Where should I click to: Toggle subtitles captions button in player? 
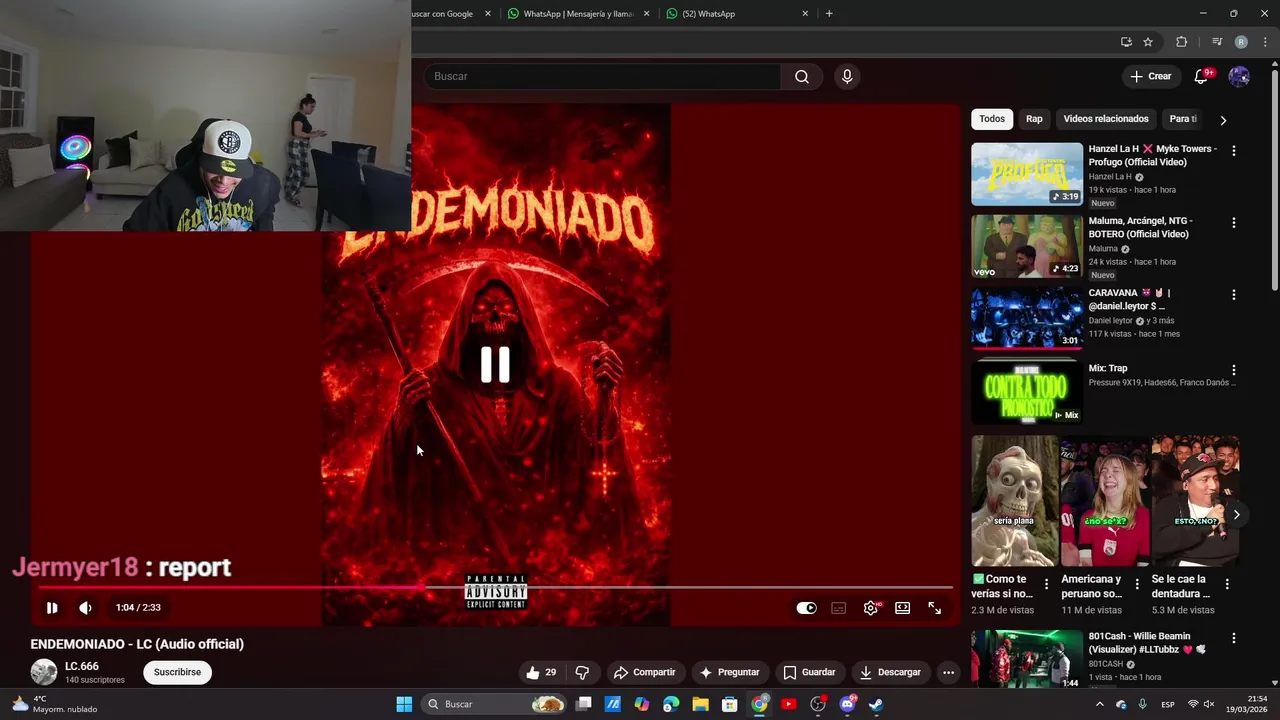[x=839, y=608]
